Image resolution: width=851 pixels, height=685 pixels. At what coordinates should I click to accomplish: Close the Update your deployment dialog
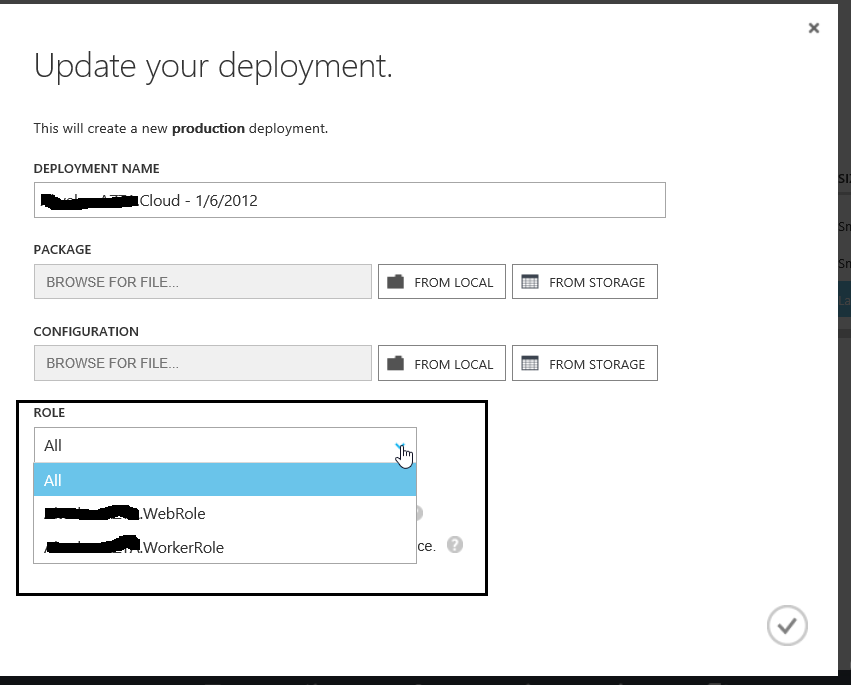[x=814, y=28]
